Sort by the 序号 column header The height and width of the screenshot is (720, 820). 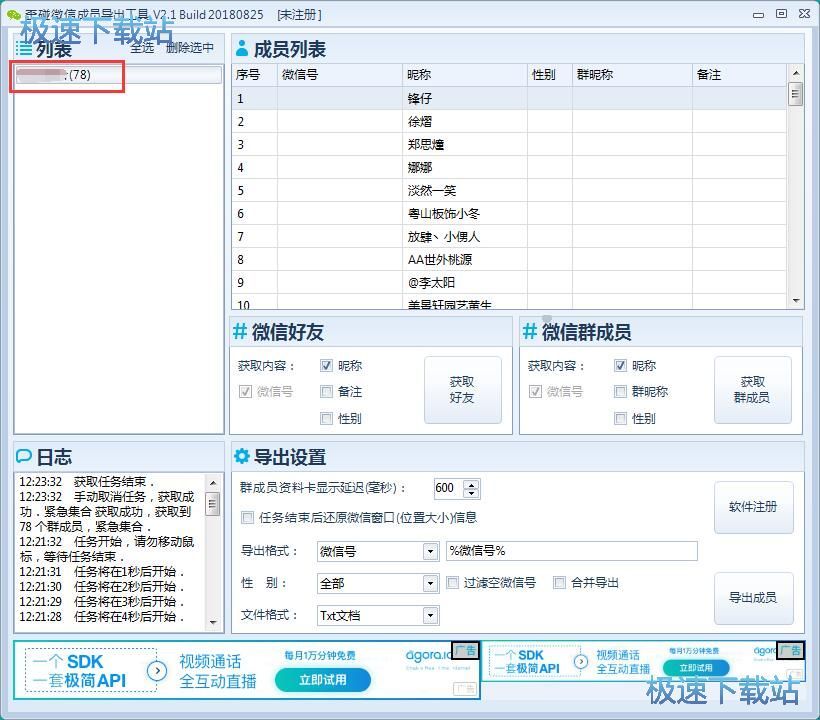[255, 75]
